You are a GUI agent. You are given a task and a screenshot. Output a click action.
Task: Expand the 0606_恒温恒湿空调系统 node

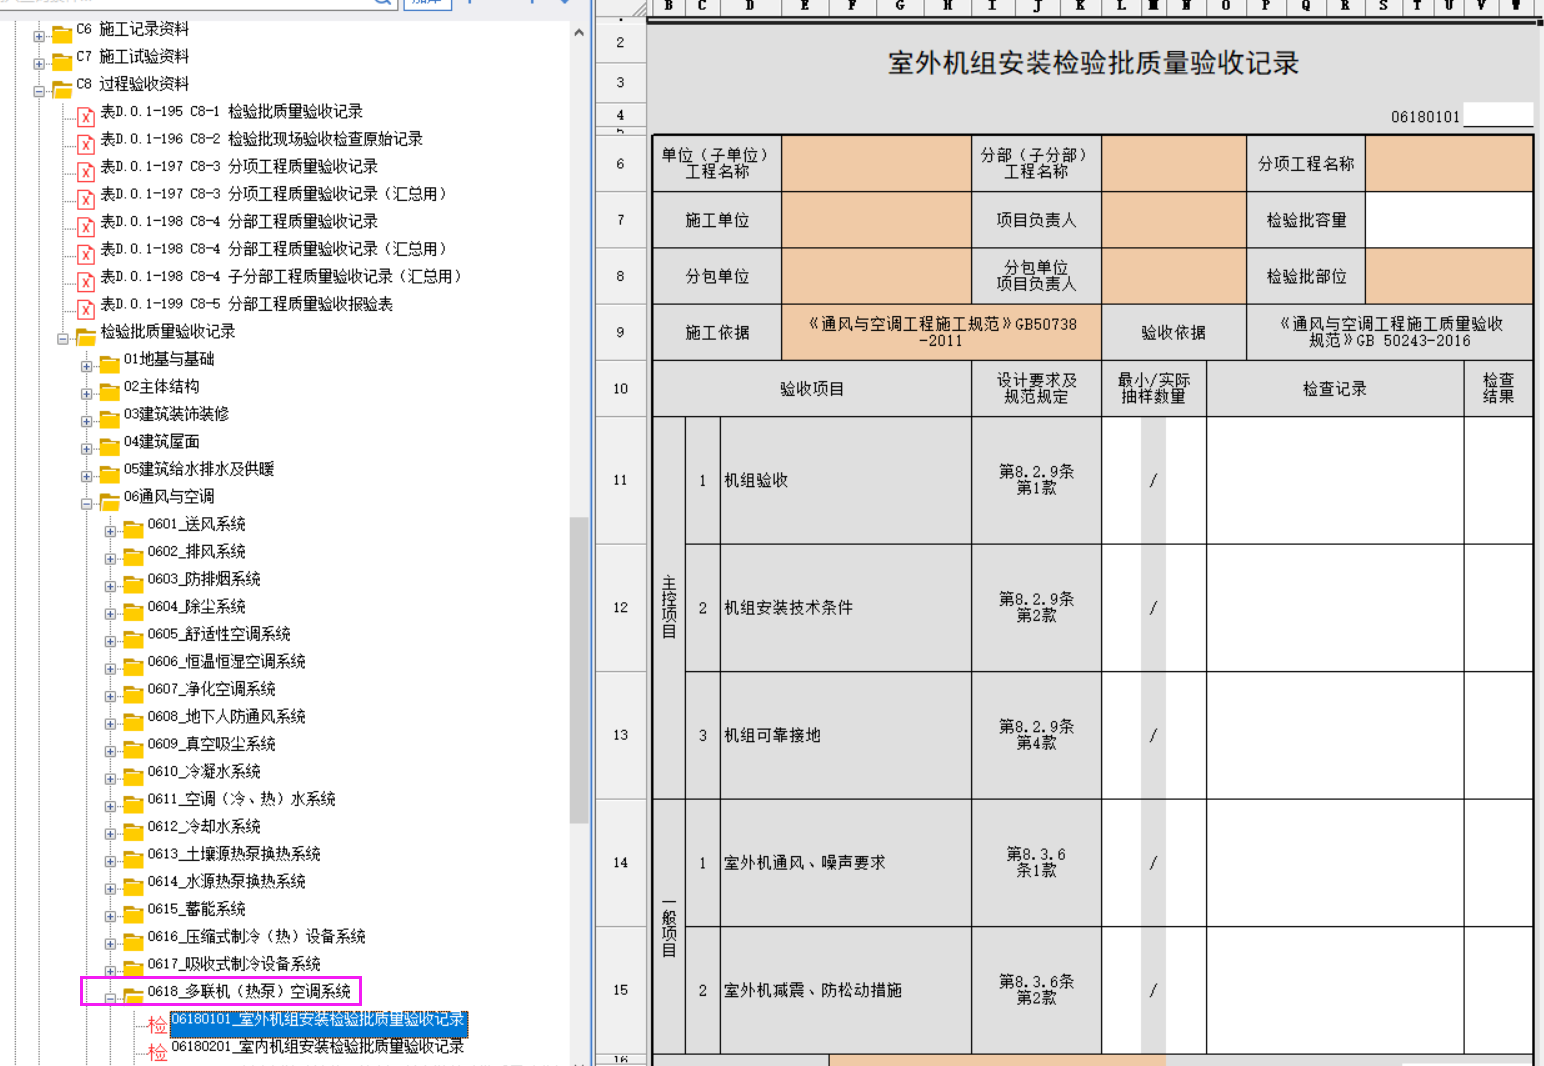(110, 668)
